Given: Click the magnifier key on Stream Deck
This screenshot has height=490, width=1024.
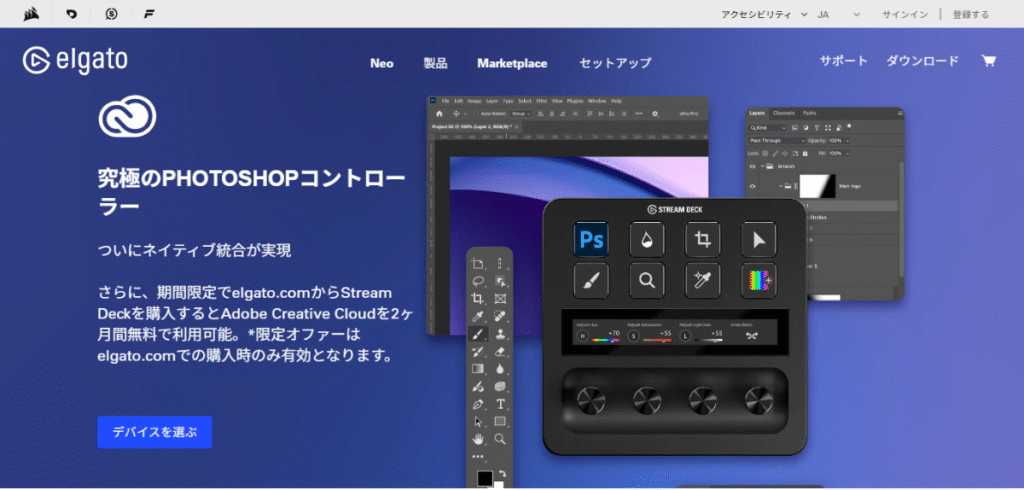Looking at the screenshot, I should [647, 281].
